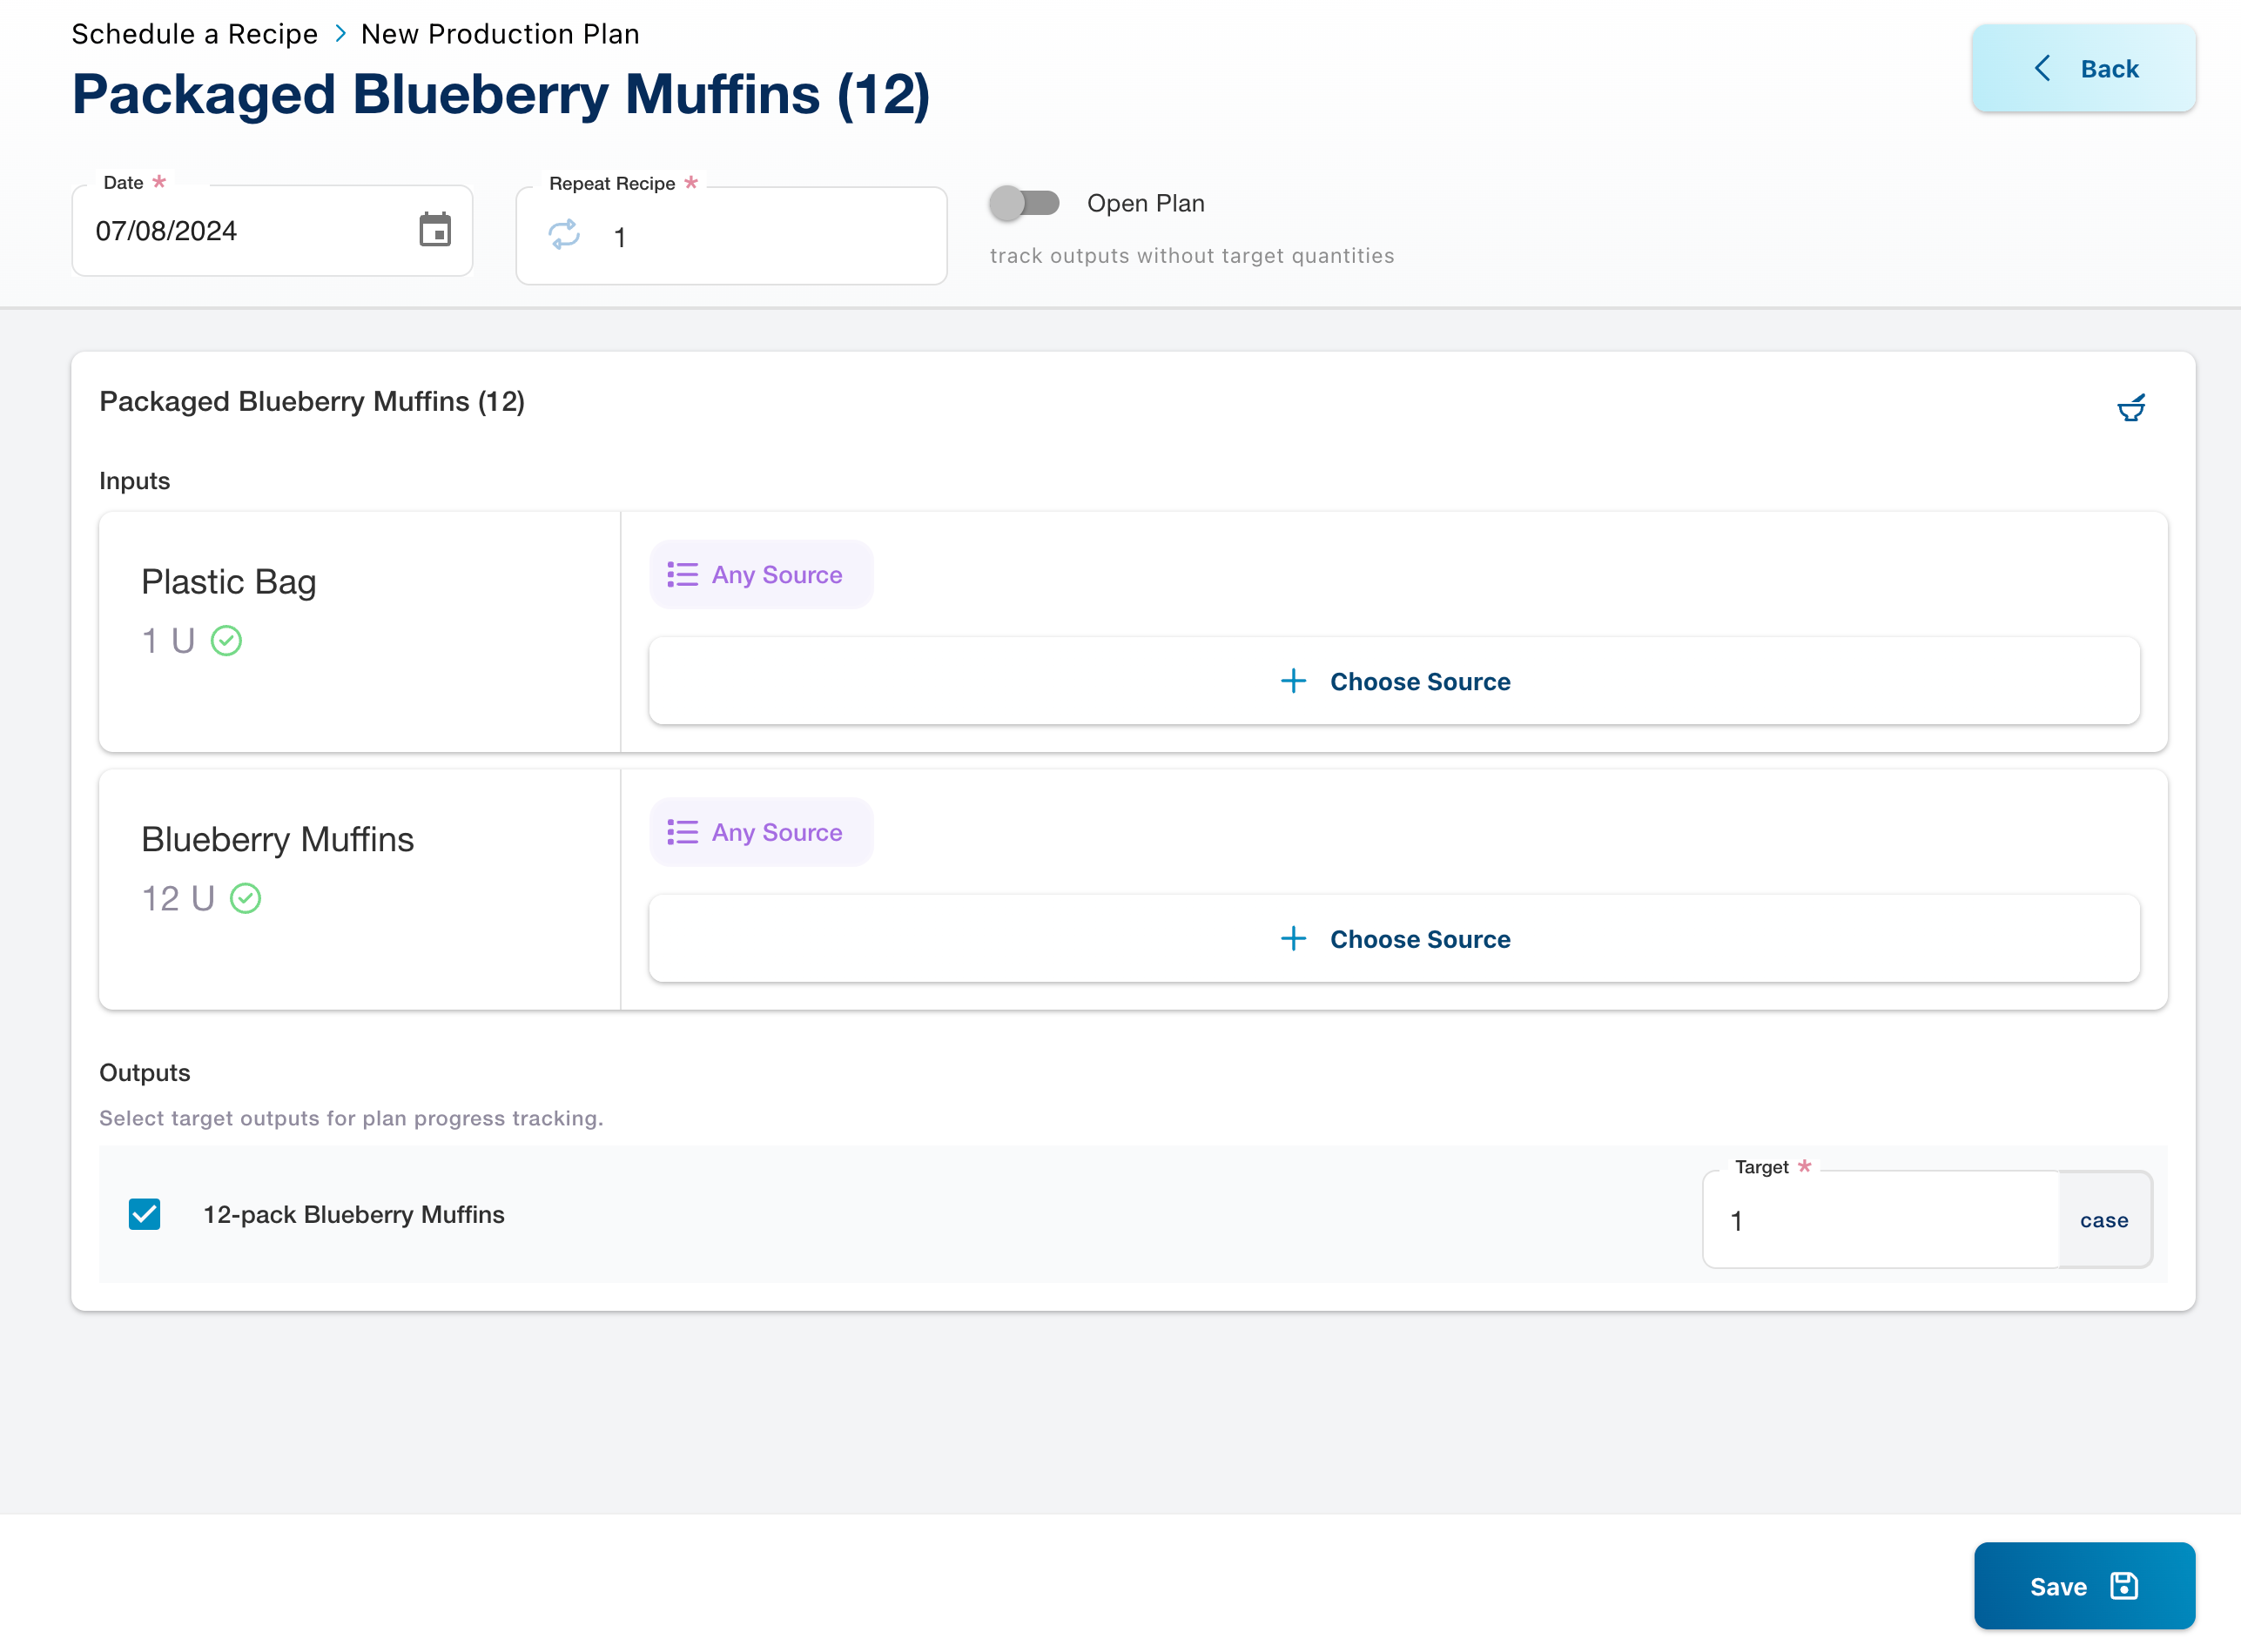The image size is (2241, 1652).
Task: Click the floppy disk icon on Save
Action: (x=2124, y=1586)
